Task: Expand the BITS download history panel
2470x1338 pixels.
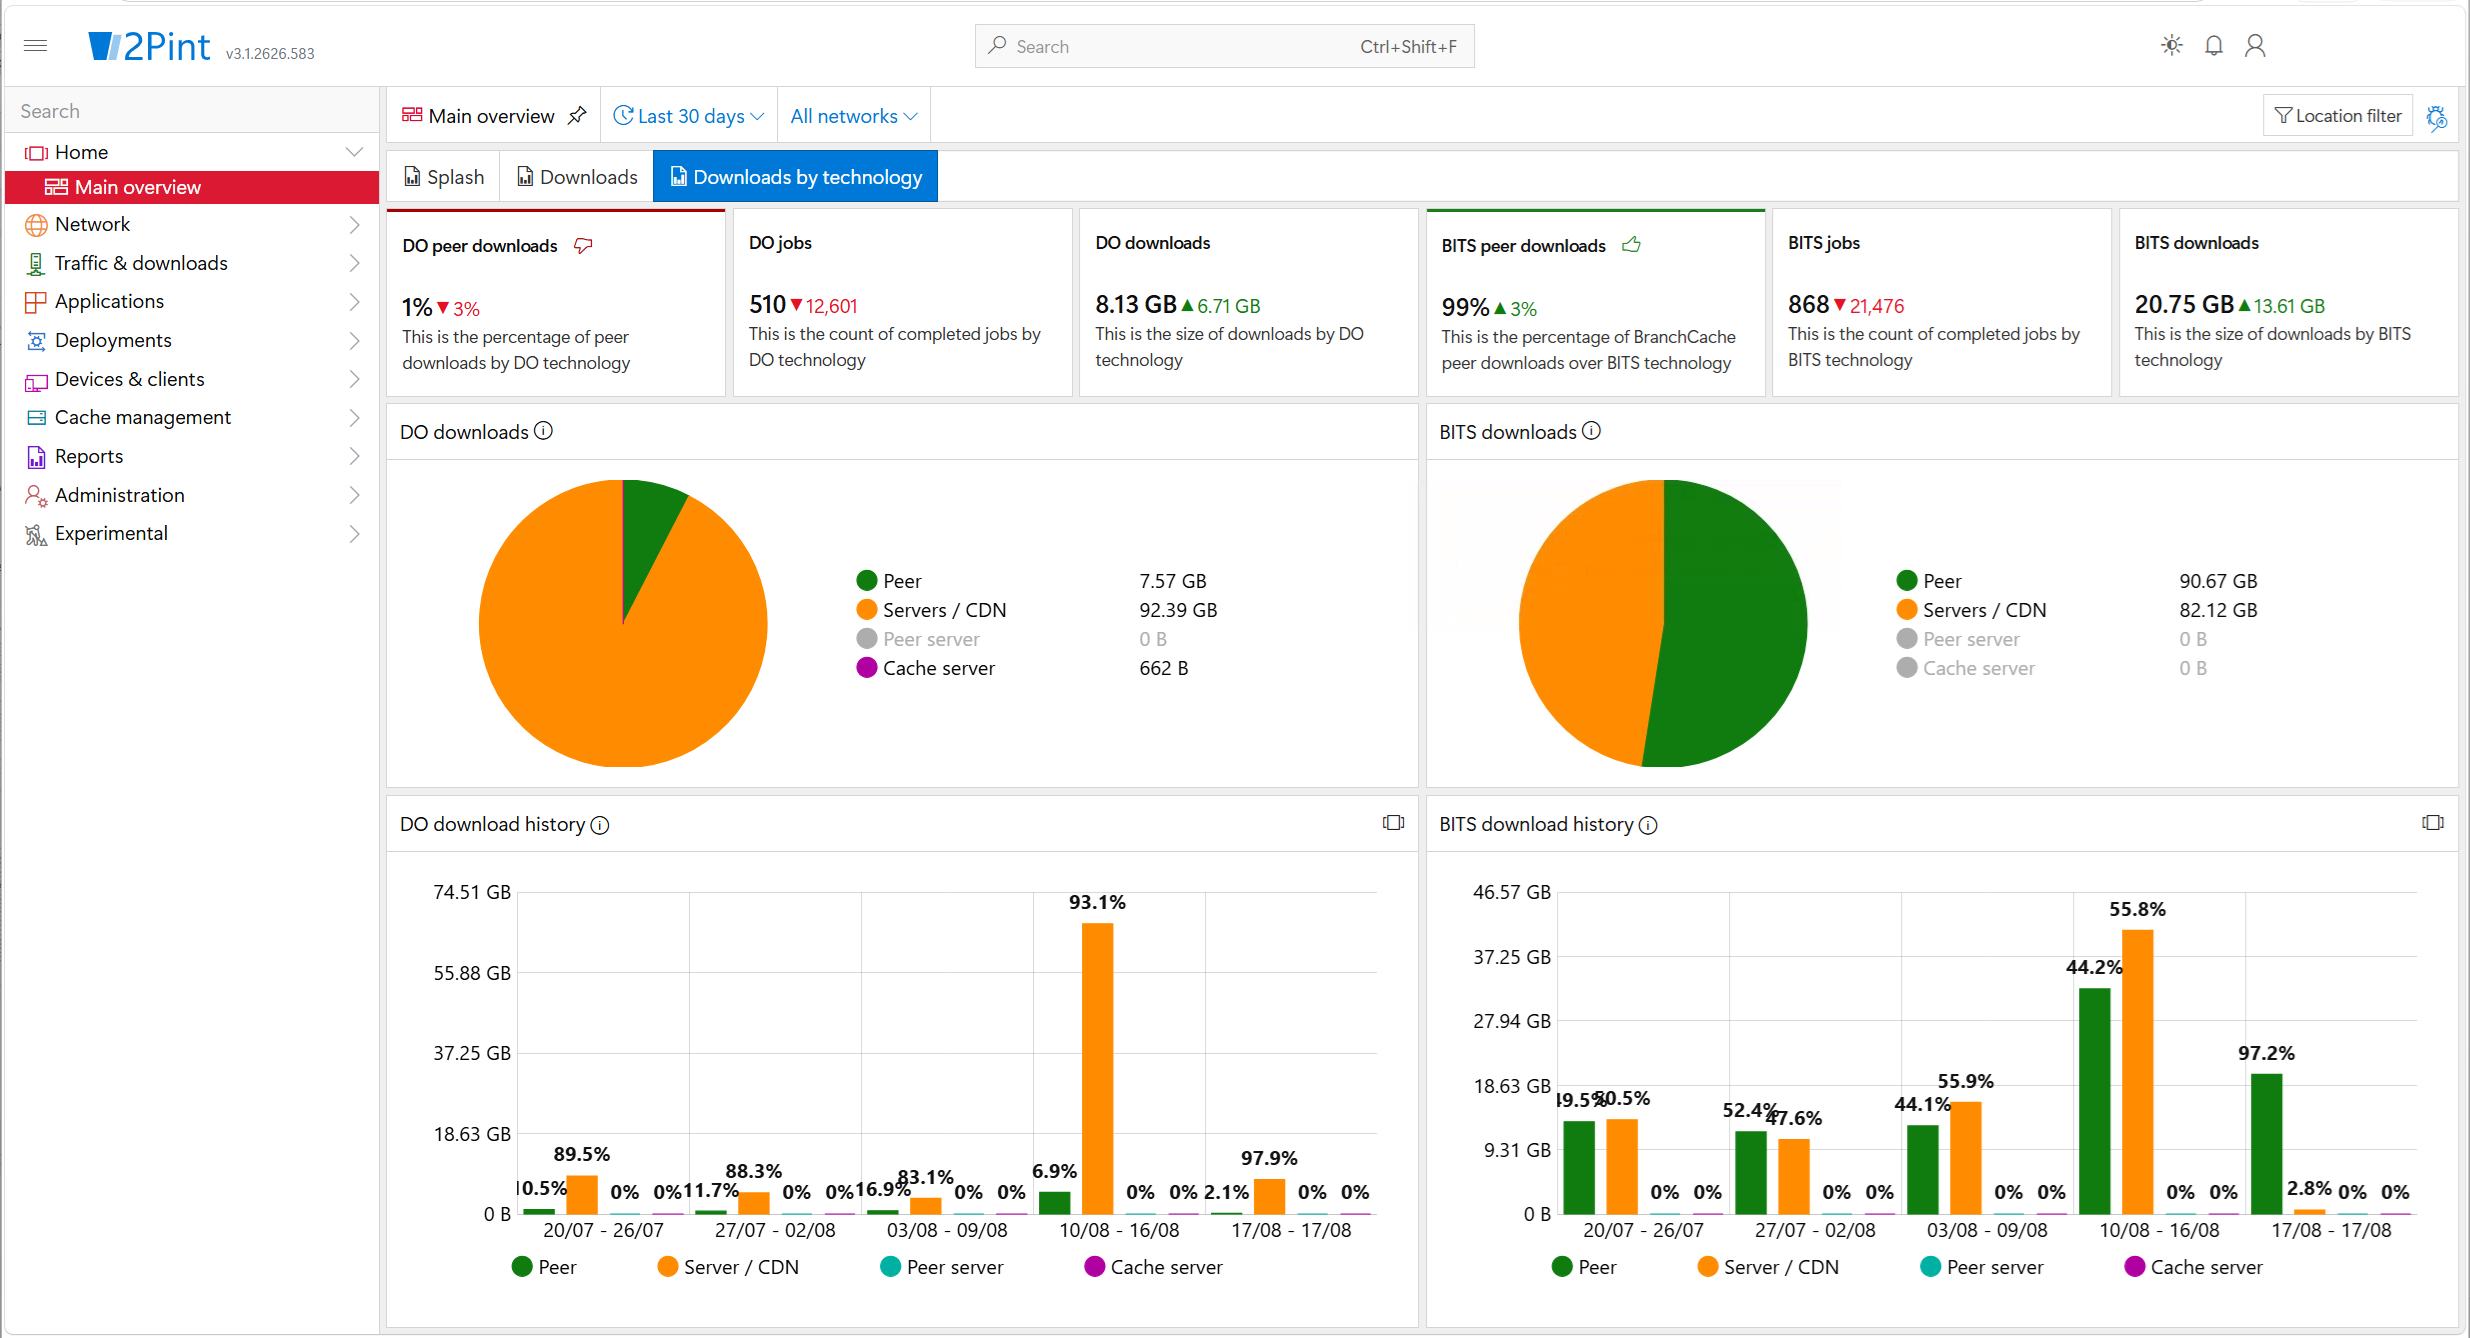Action: coord(2433,822)
